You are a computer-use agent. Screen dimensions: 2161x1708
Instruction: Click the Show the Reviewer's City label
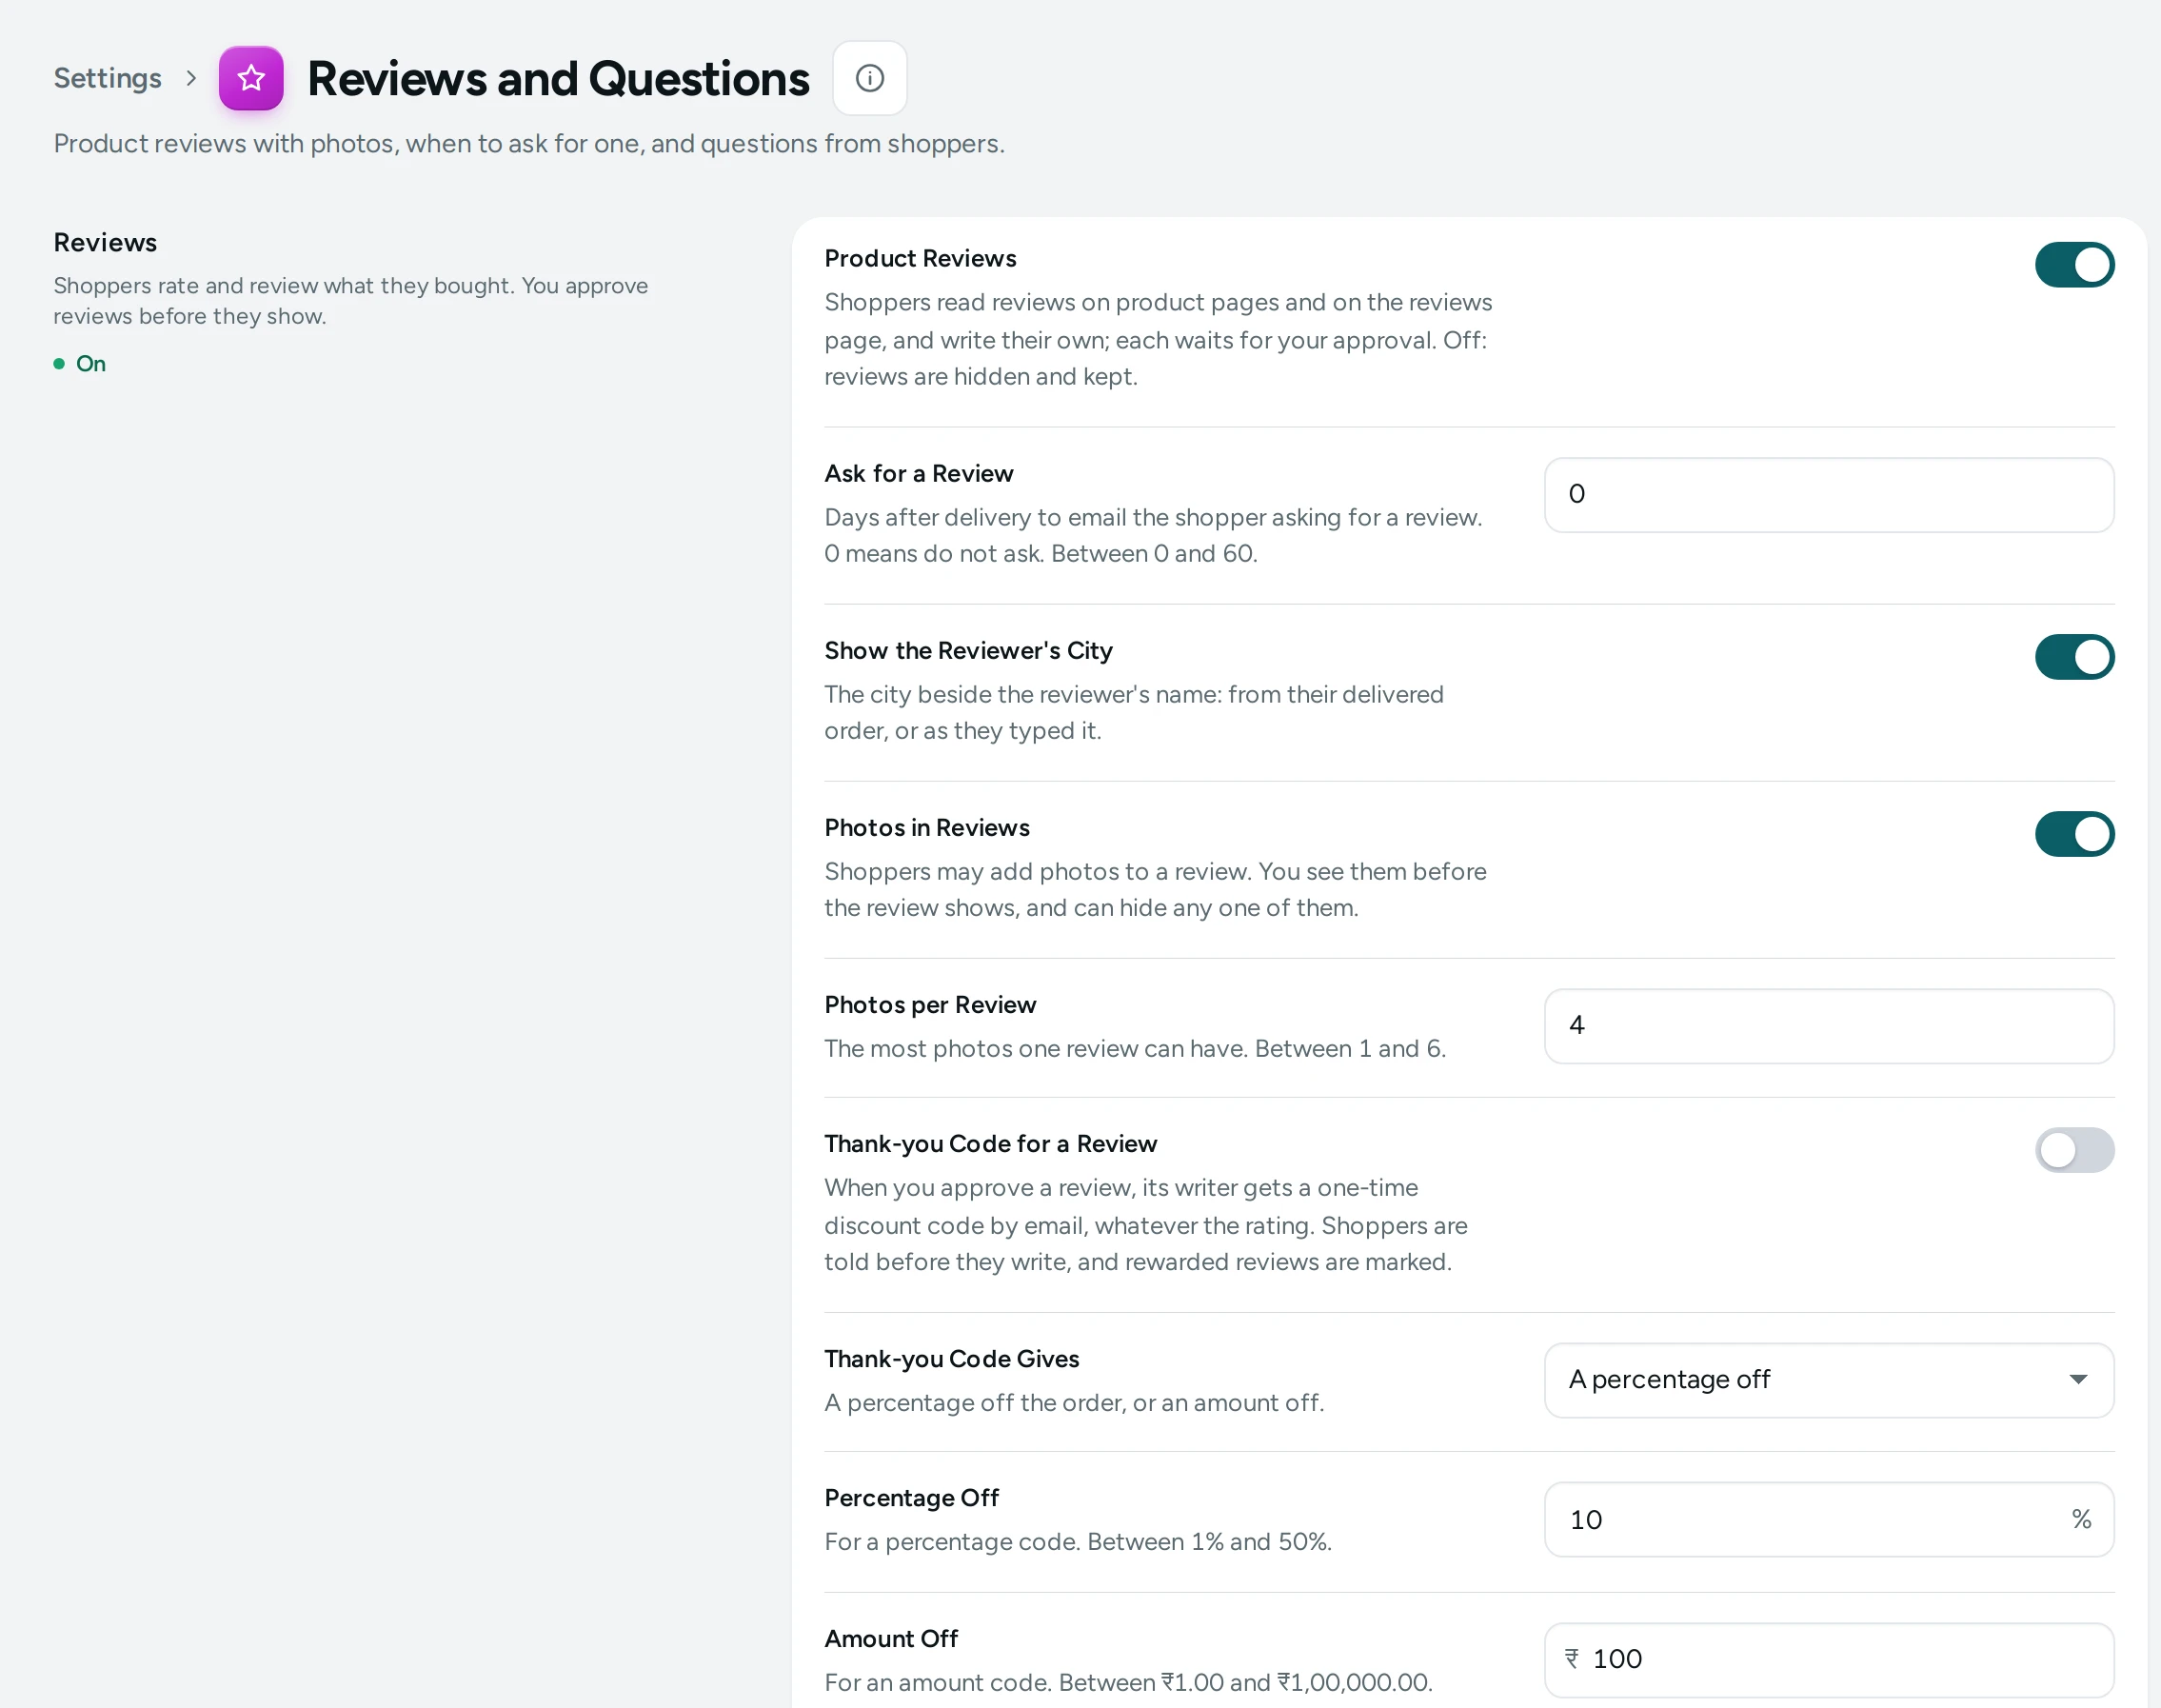point(968,650)
